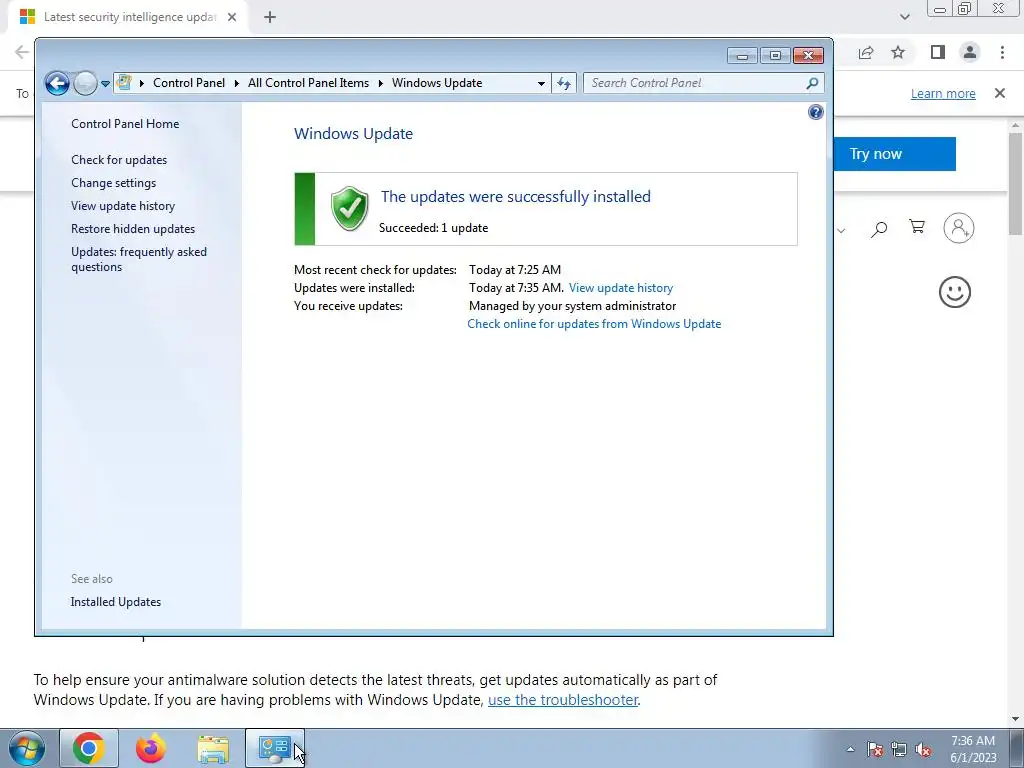
Task: Bookmark this page with star icon
Action: [x=898, y=52]
